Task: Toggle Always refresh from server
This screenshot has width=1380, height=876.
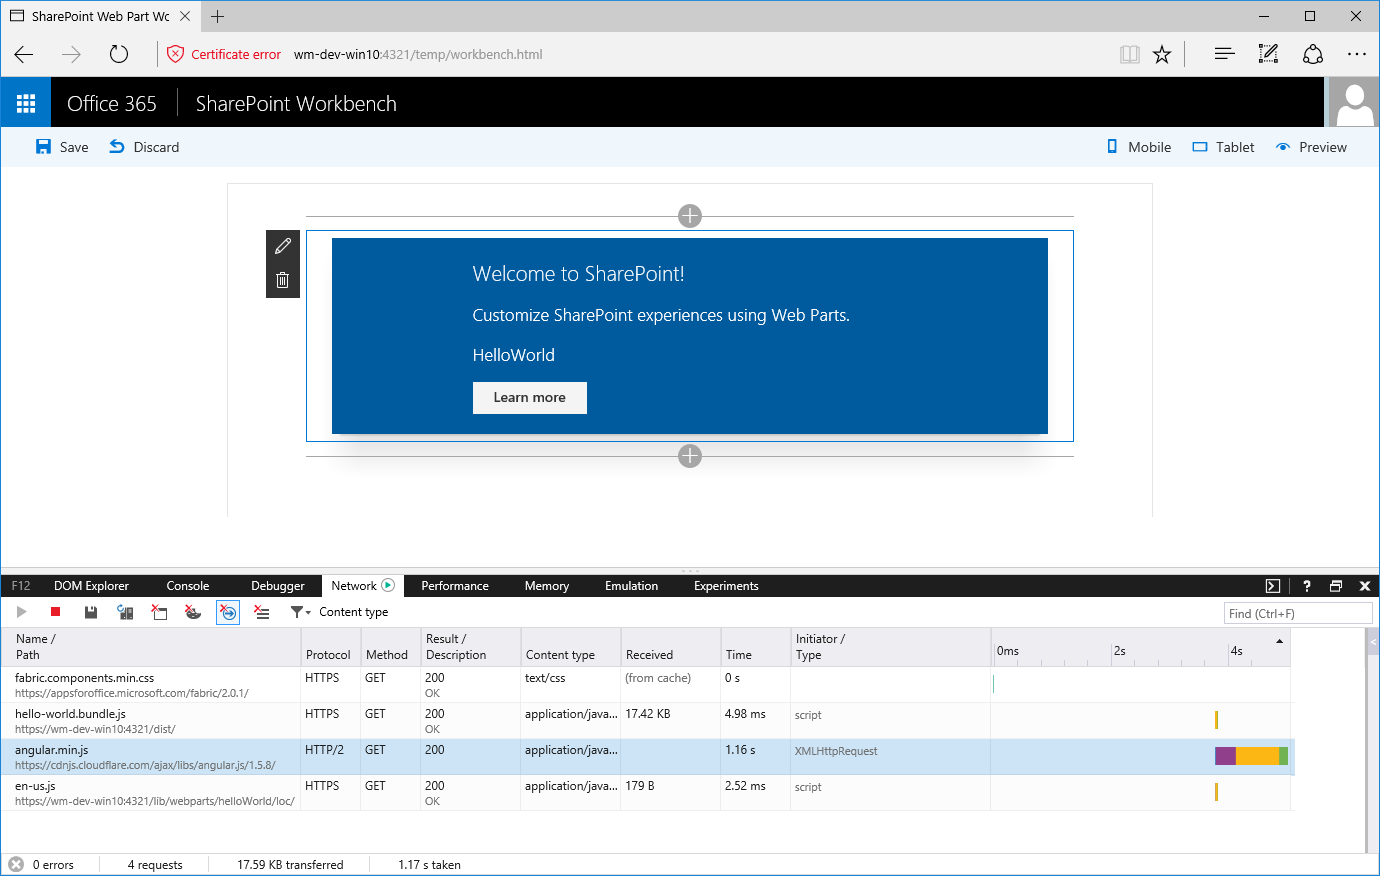Action: pyautogui.click(x=125, y=612)
